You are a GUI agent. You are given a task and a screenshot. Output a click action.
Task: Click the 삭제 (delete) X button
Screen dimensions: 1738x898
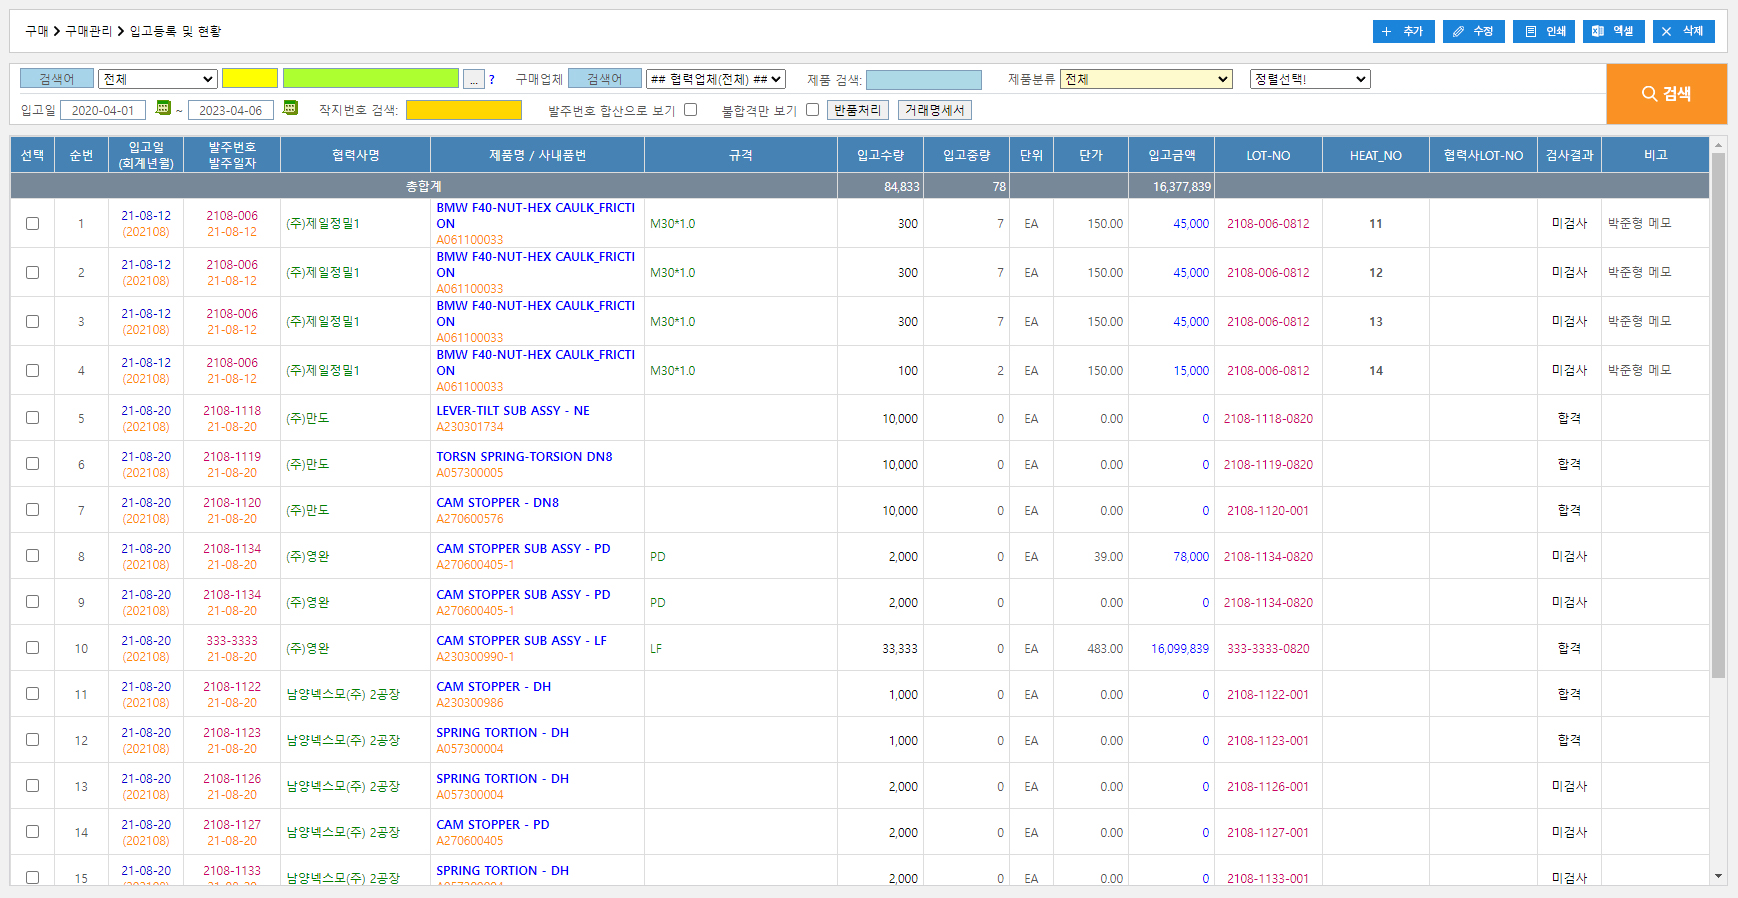(x=1683, y=31)
